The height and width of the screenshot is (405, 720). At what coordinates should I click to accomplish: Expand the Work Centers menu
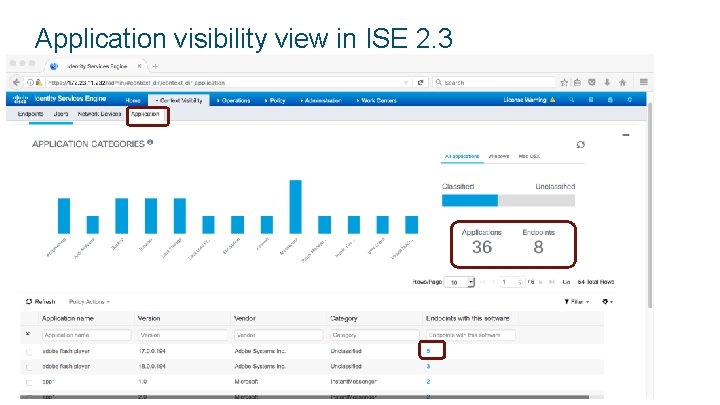coord(377,100)
